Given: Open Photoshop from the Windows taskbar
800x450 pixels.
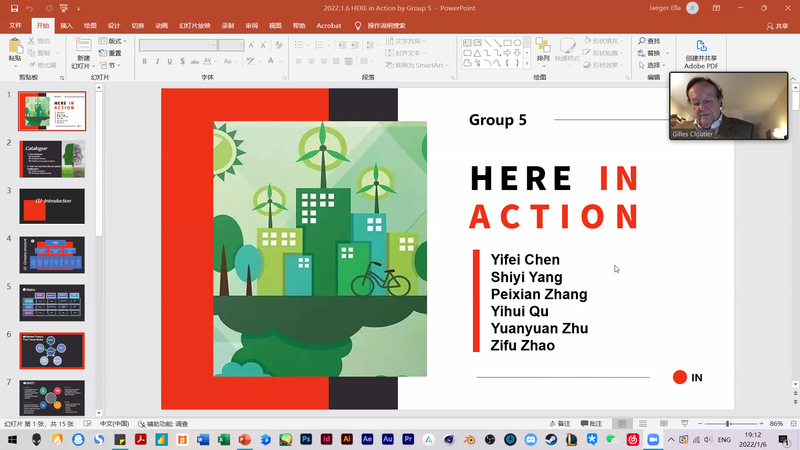Looking at the screenshot, I should (306, 439).
